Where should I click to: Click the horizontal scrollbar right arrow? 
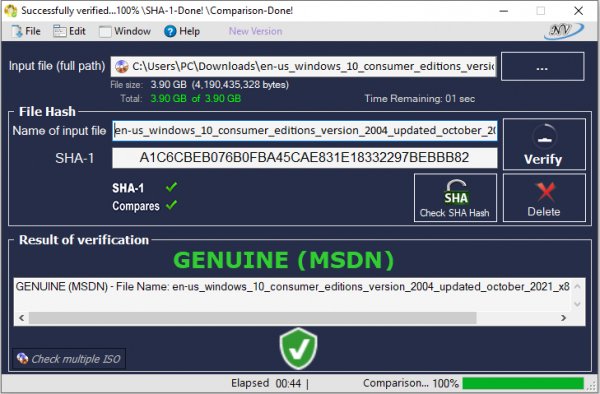(x=563, y=318)
